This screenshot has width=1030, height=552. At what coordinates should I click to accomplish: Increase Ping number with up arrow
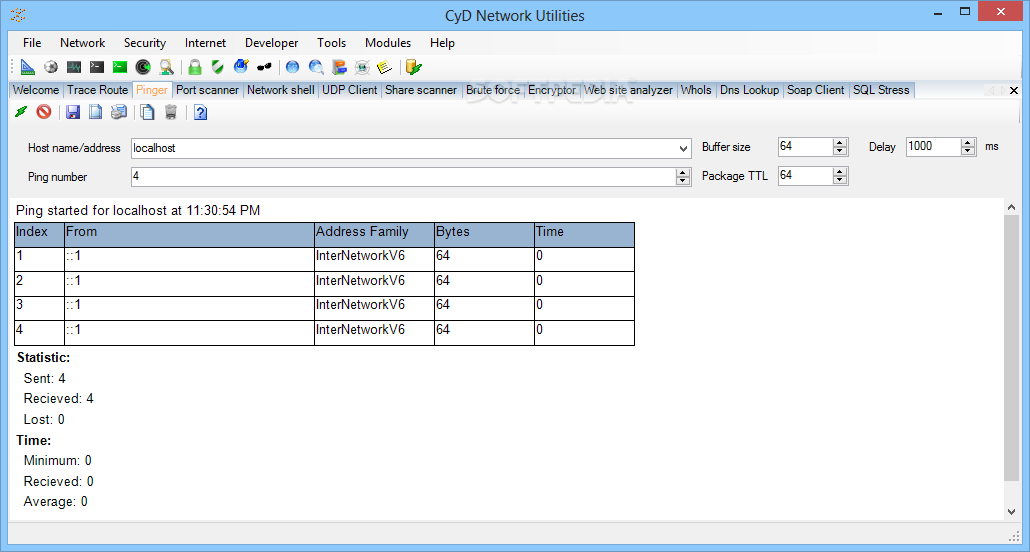pos(683,172)
